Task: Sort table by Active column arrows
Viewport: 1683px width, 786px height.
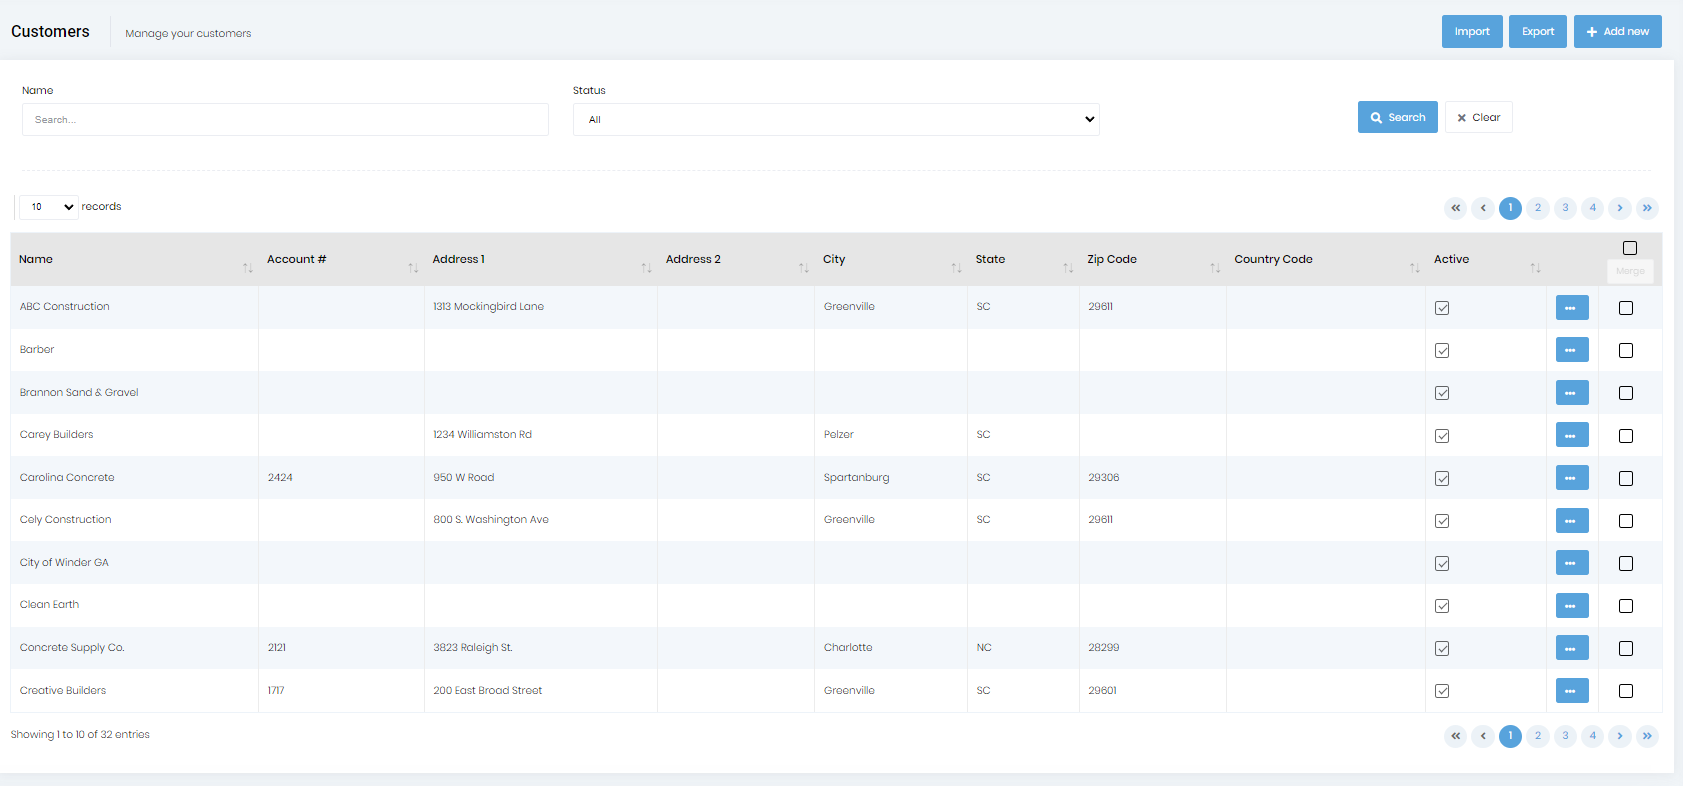Action: point(1535,268)
